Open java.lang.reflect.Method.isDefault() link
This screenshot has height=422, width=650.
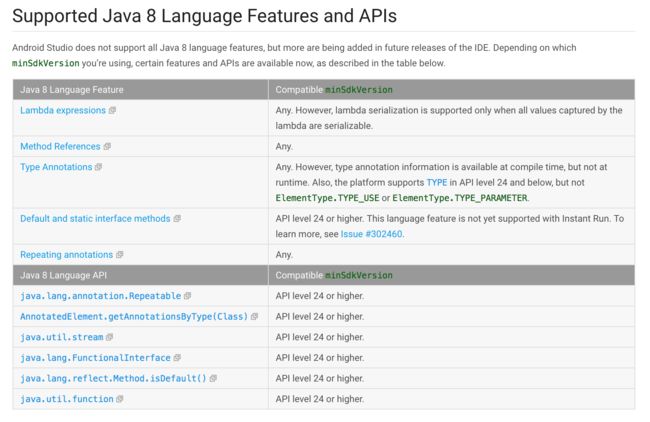[x=113, y=378]
